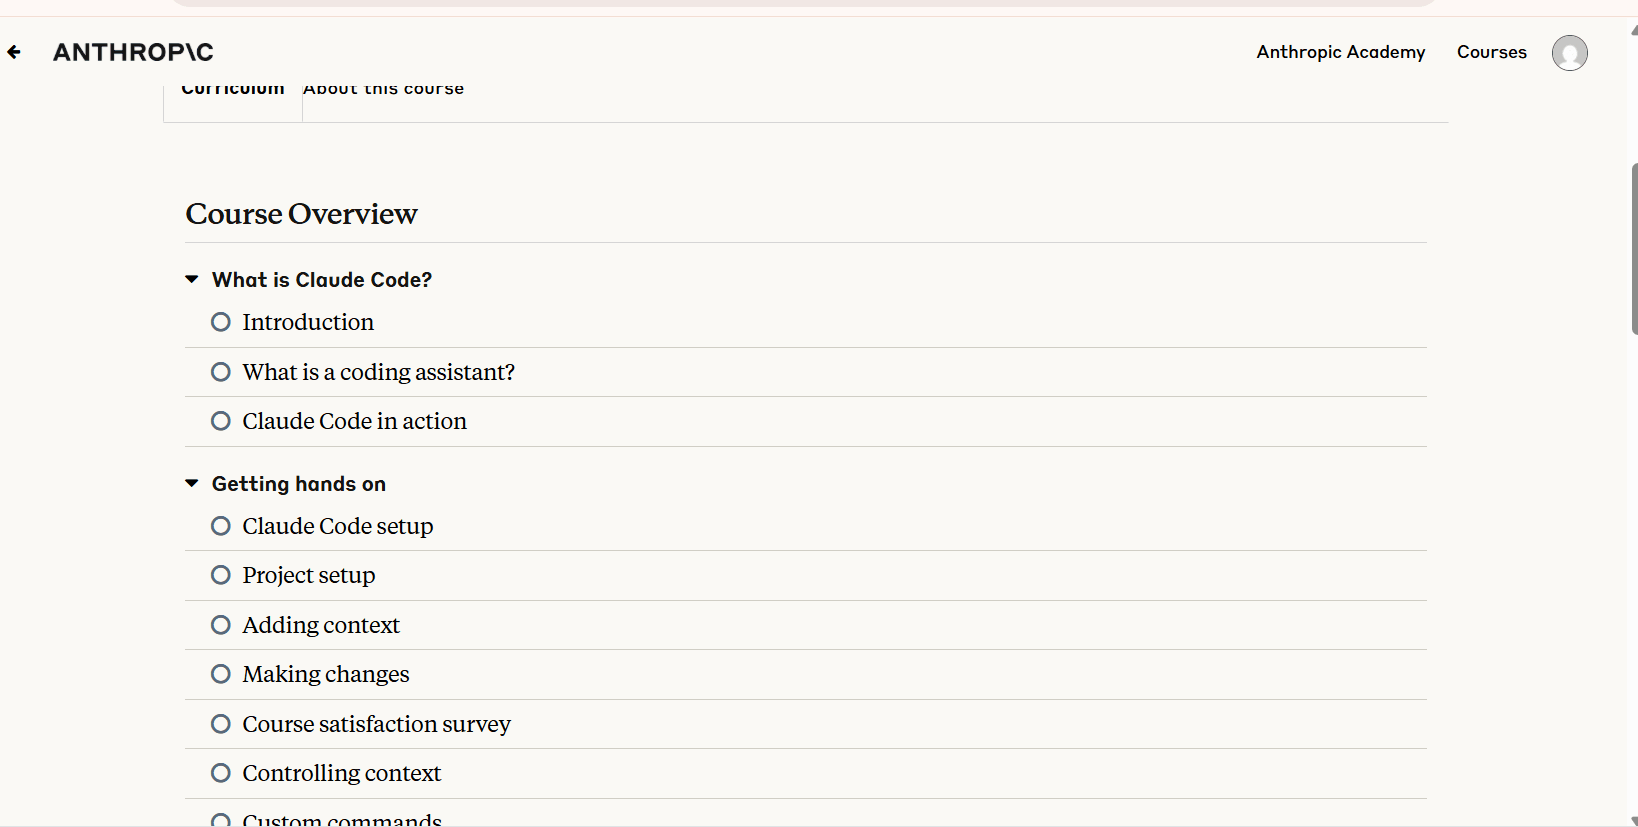
Task: Click circle next to What is a coding assistant
Action: click(x=221, y=372)
